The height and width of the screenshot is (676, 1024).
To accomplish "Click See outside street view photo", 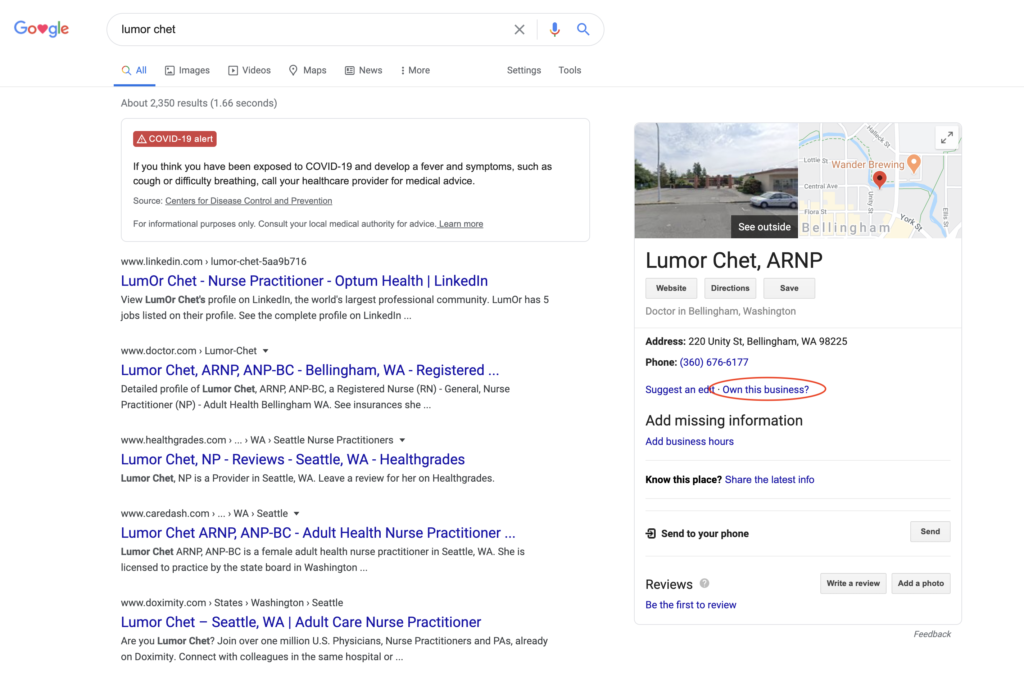I will [716, 180].
